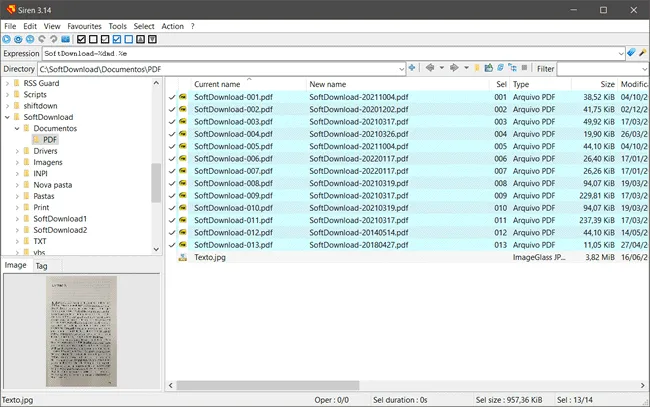This screenshot has height=407, width=650.
Task: Click the file list scroll right arrow
Action: tap(643, 385)
